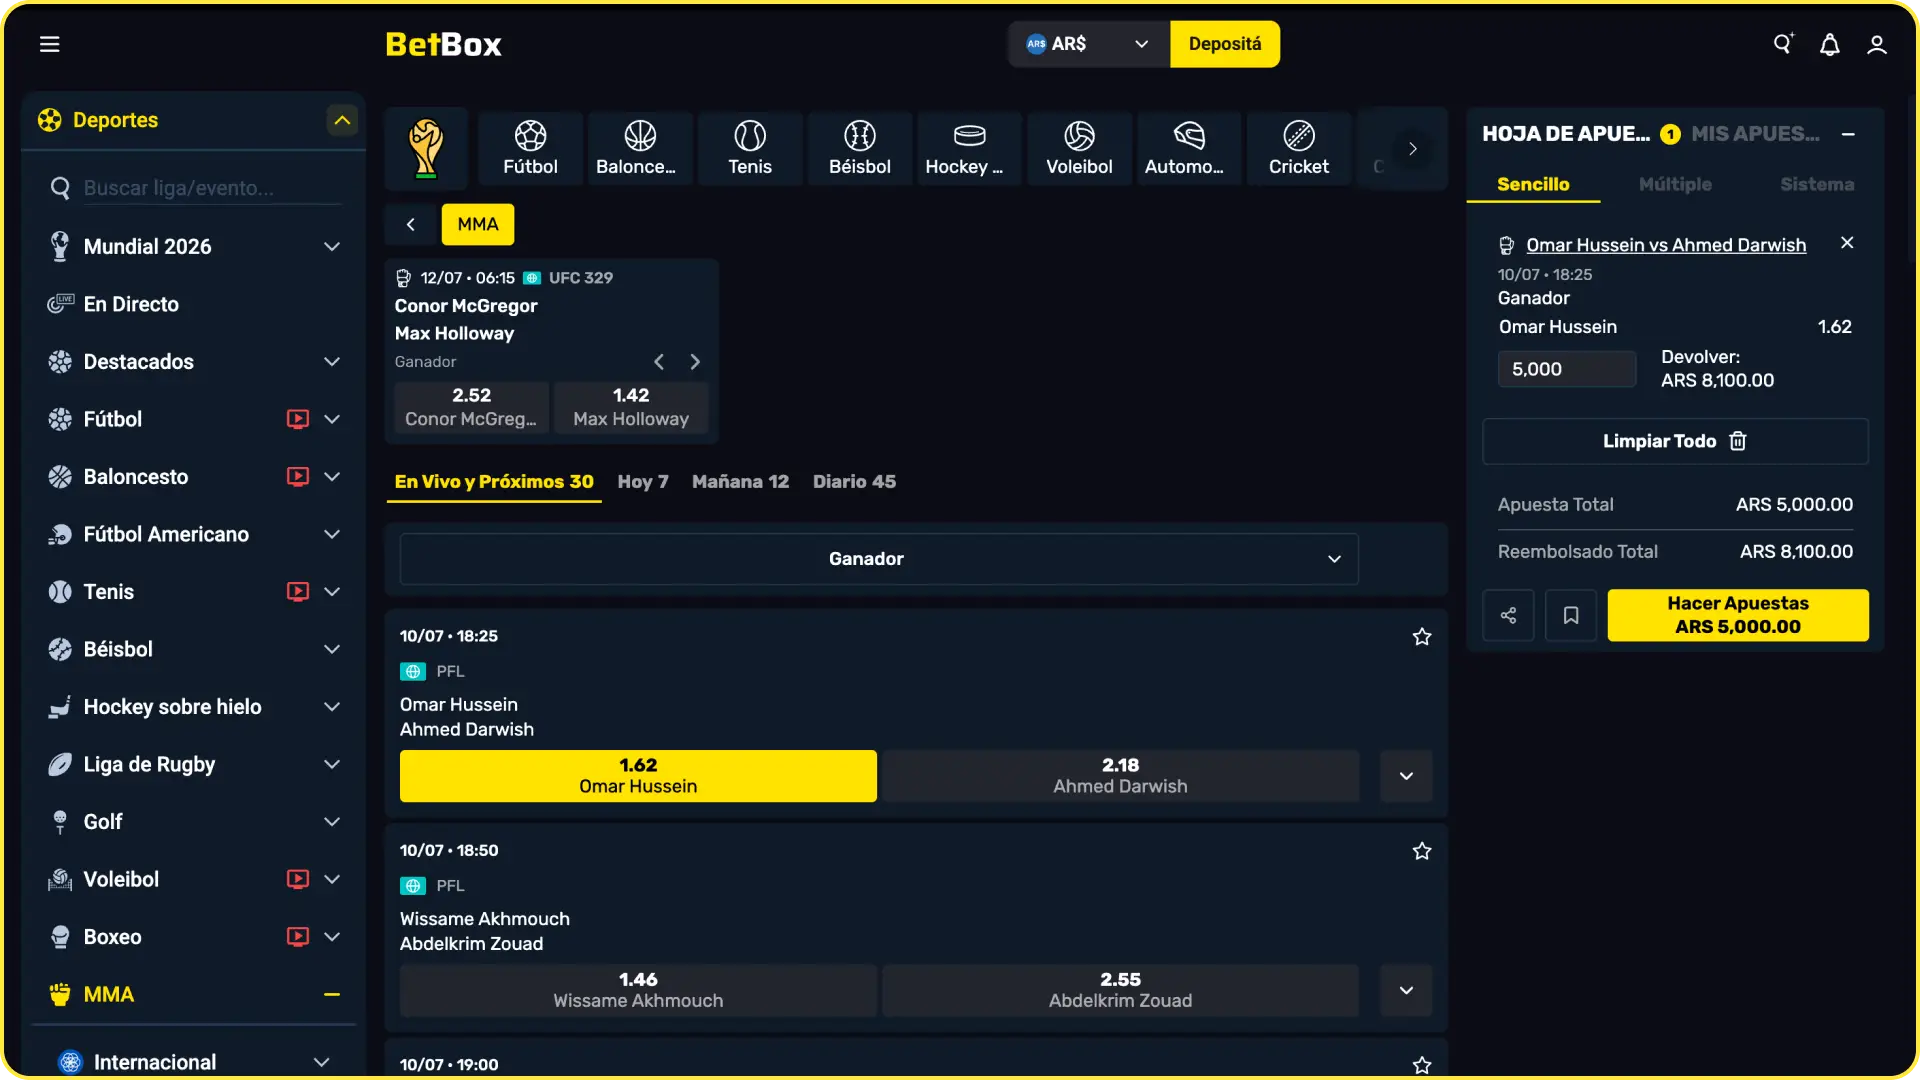Open the Ganador market dropdown
The width and height of the screenshot is (1920, 1080).
[x=878, y=559]
